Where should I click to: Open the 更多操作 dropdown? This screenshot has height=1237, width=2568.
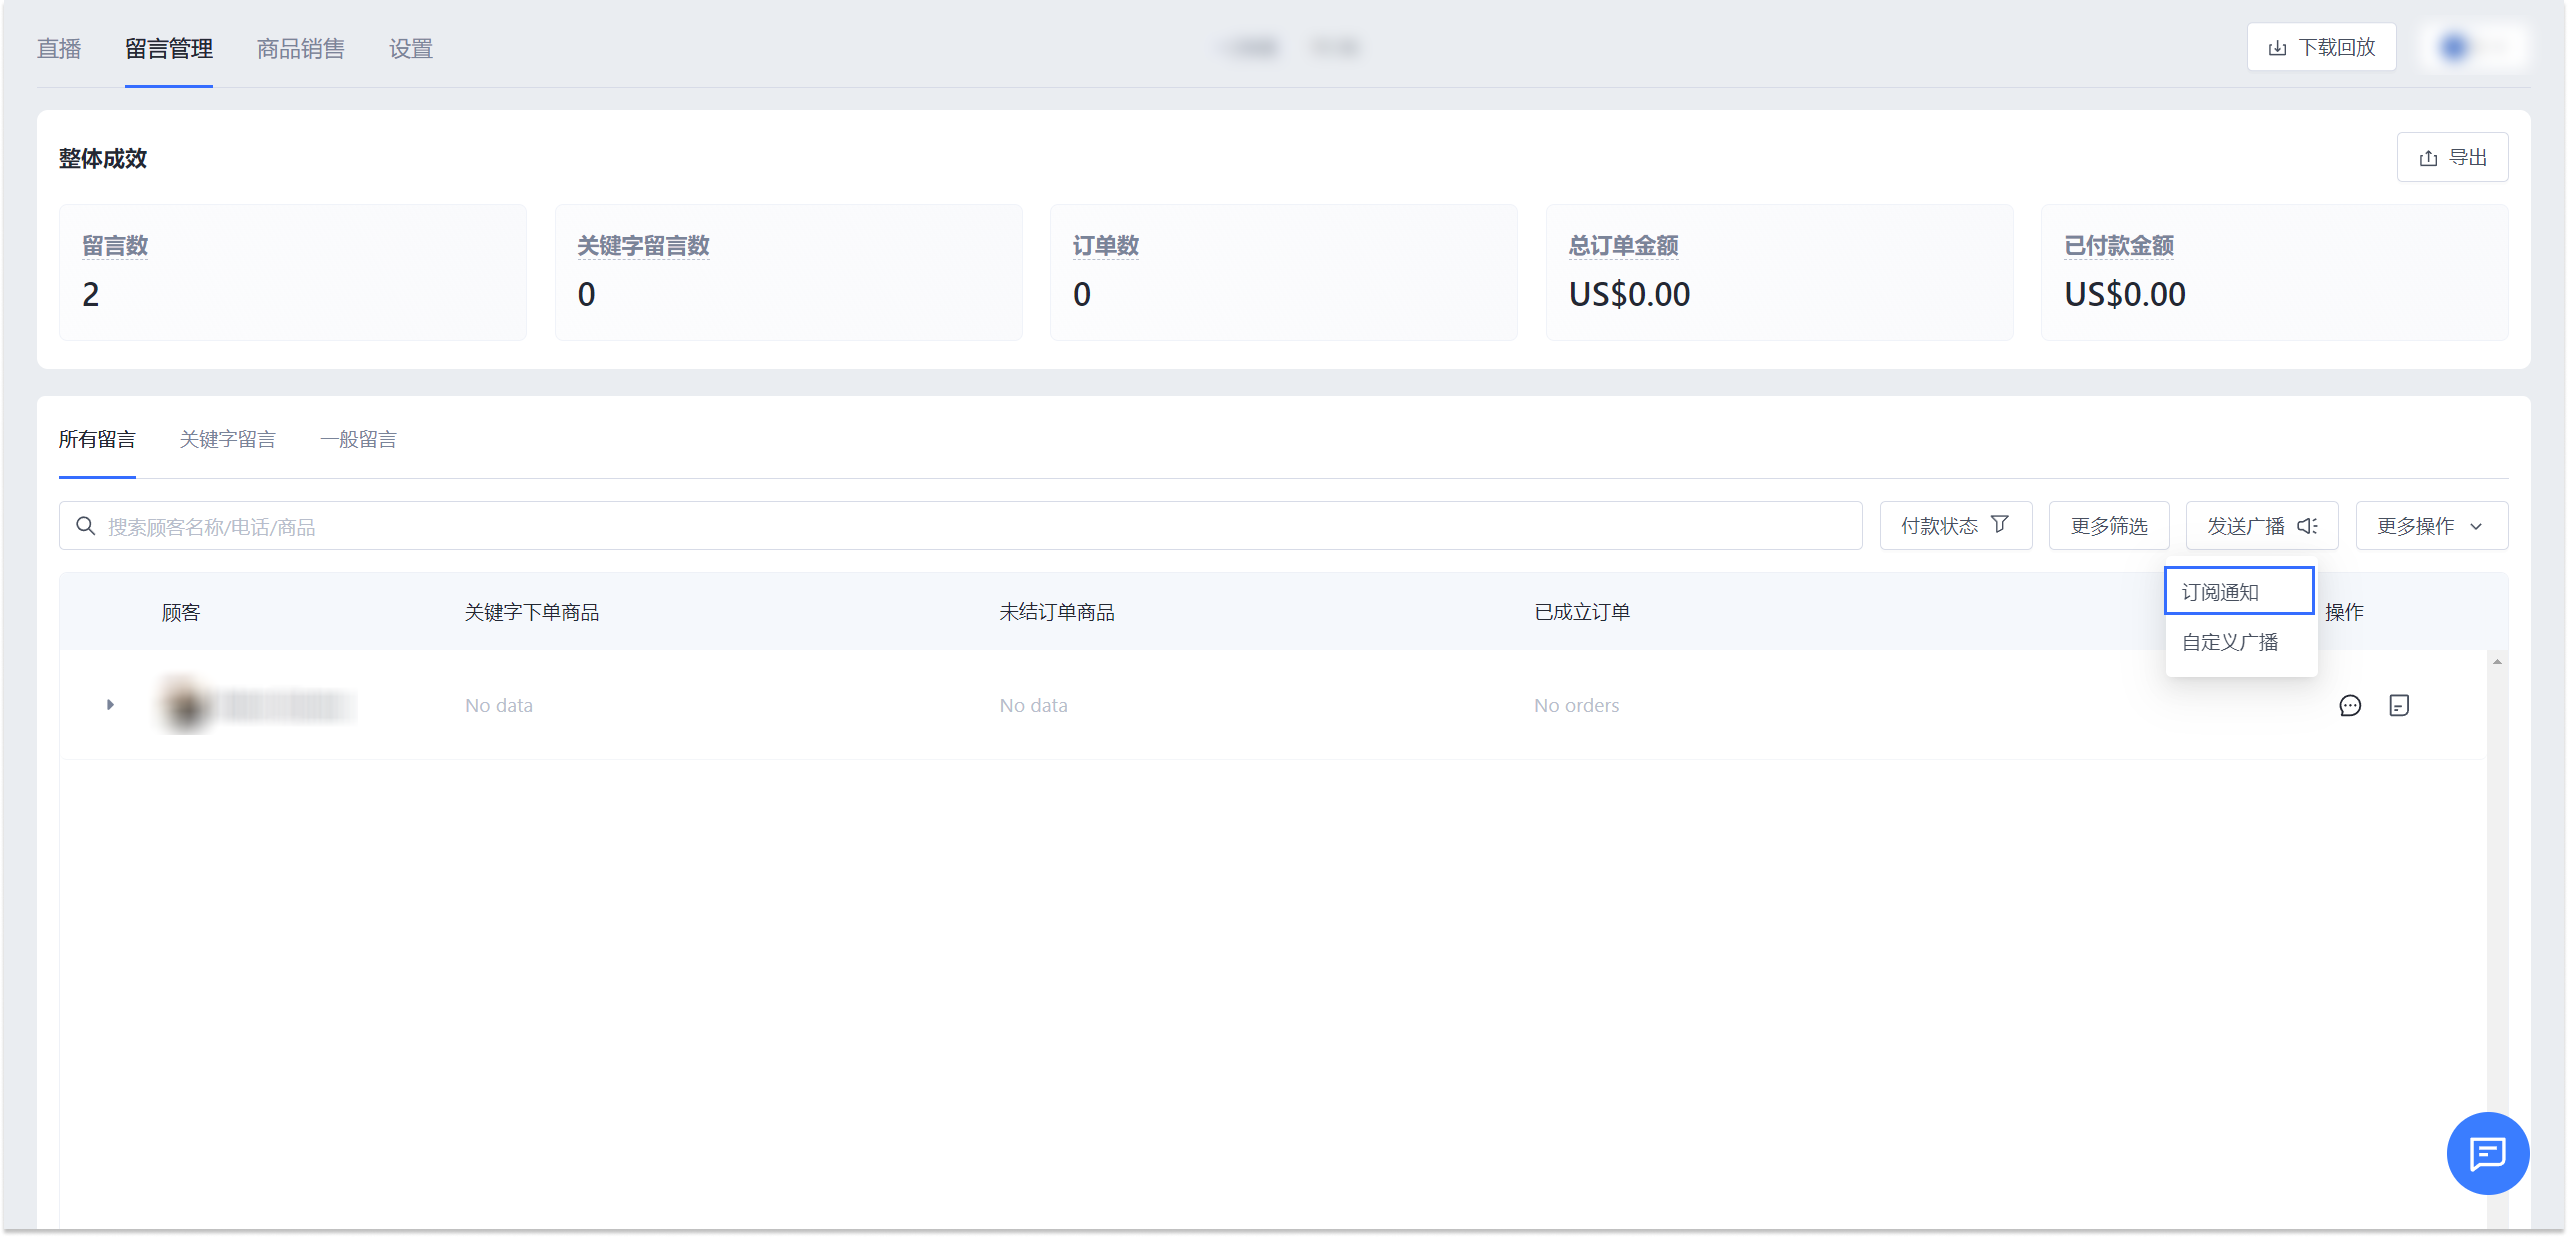(2431, 526)
